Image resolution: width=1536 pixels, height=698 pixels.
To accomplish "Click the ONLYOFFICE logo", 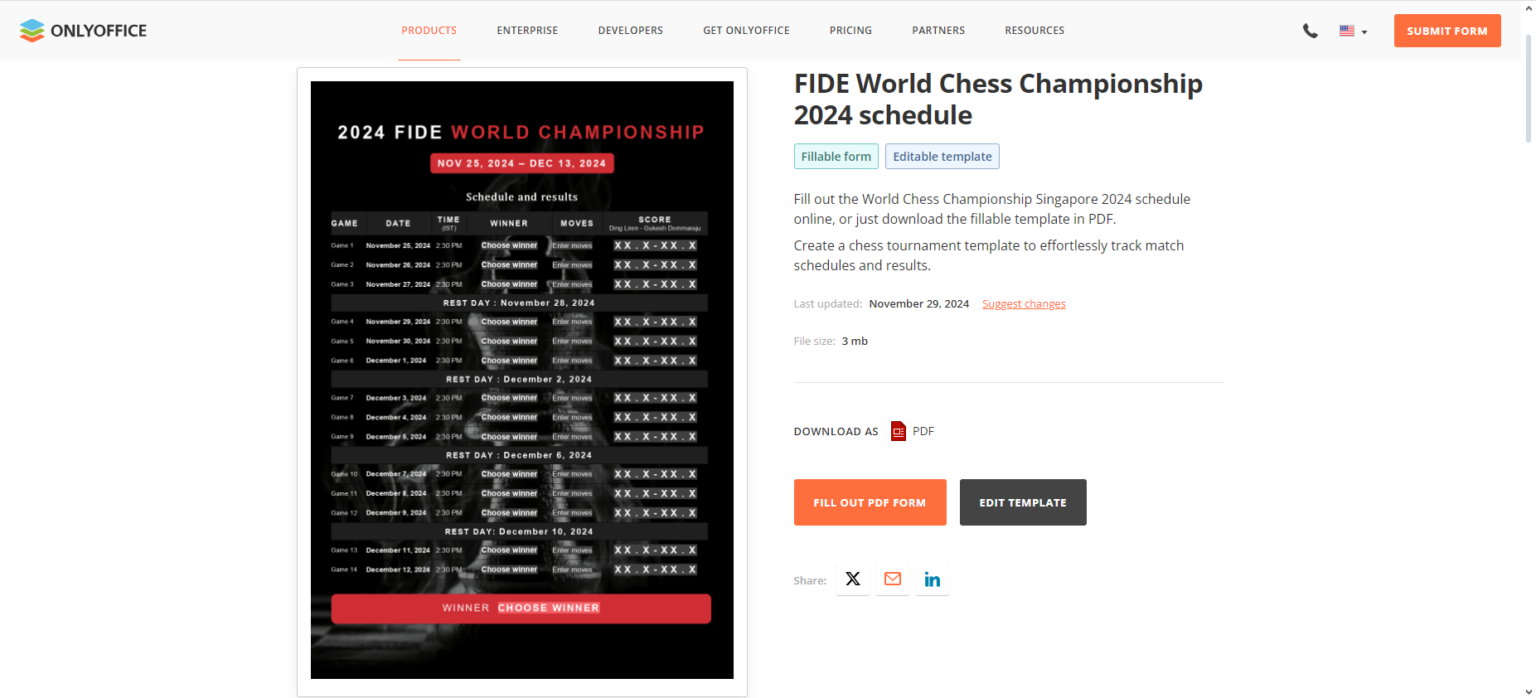I will coord(83,30).
